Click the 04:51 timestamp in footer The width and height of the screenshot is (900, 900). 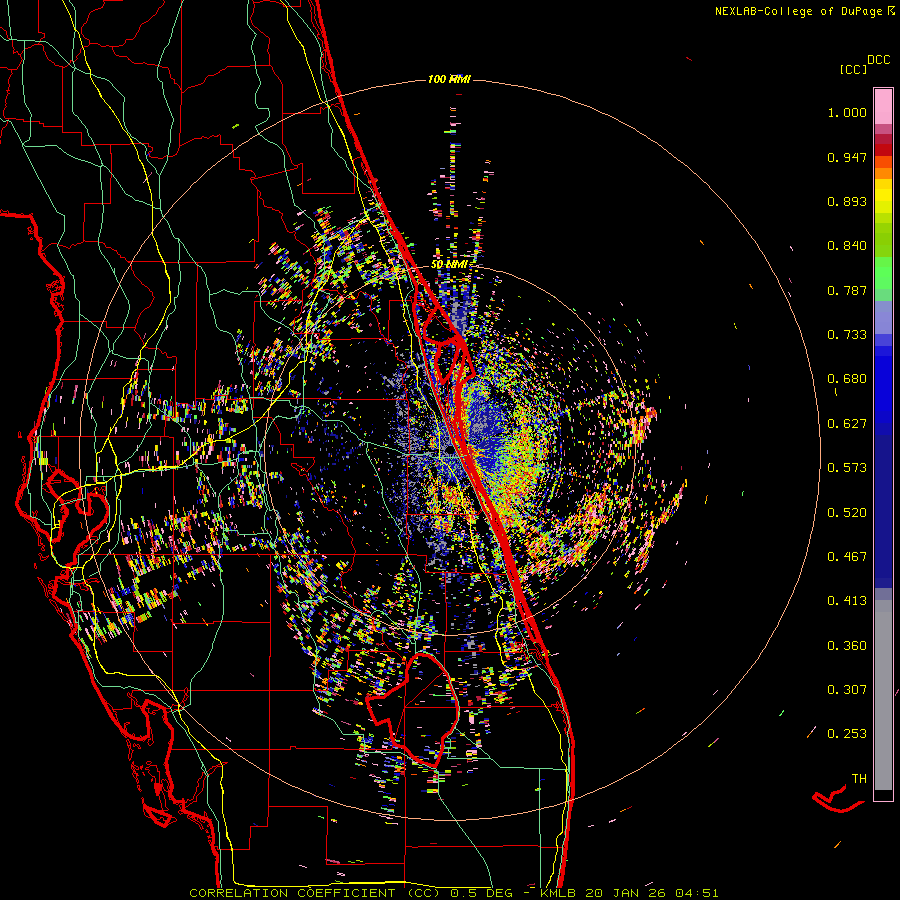pos(696,893)
